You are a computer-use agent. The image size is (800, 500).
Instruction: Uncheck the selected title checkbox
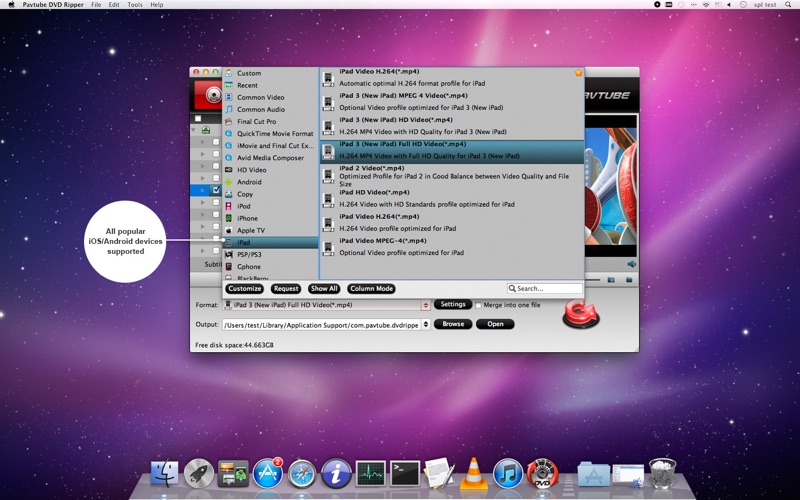216,190
